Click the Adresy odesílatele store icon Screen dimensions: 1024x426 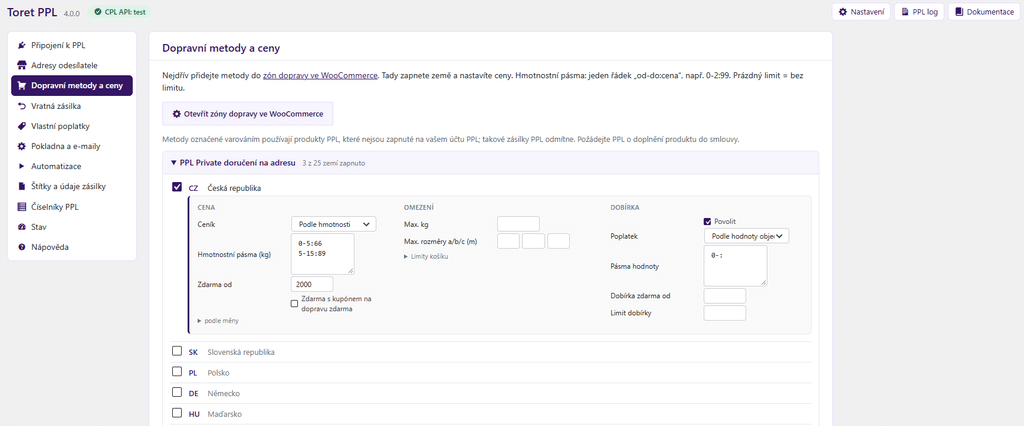tap(22, 65)
